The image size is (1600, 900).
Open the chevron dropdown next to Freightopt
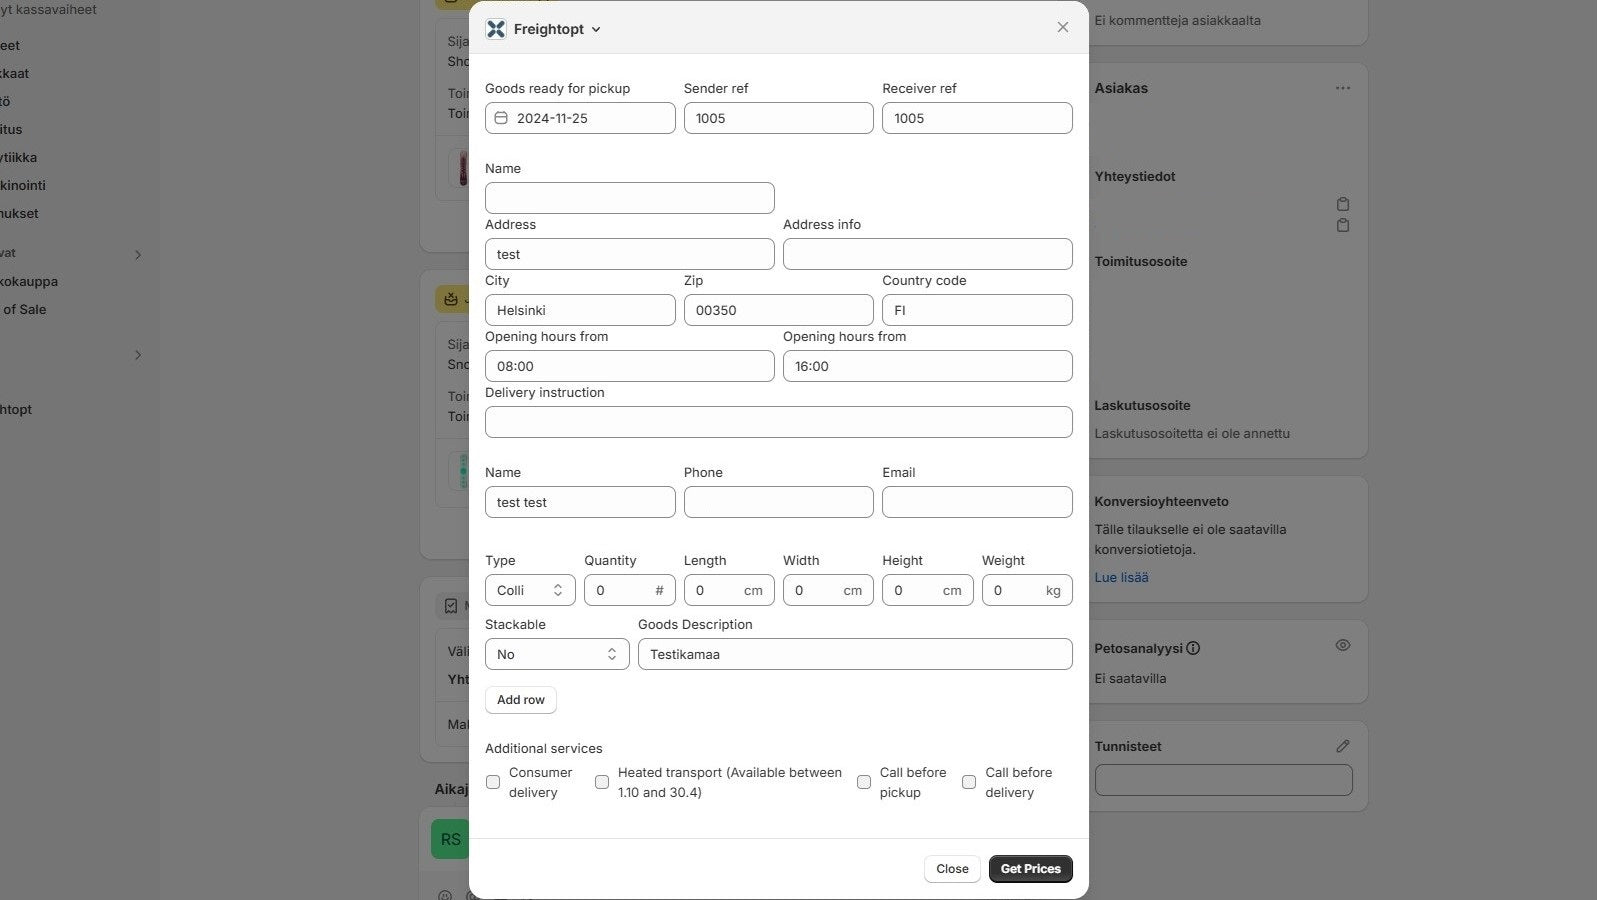(x=597, y=29)
